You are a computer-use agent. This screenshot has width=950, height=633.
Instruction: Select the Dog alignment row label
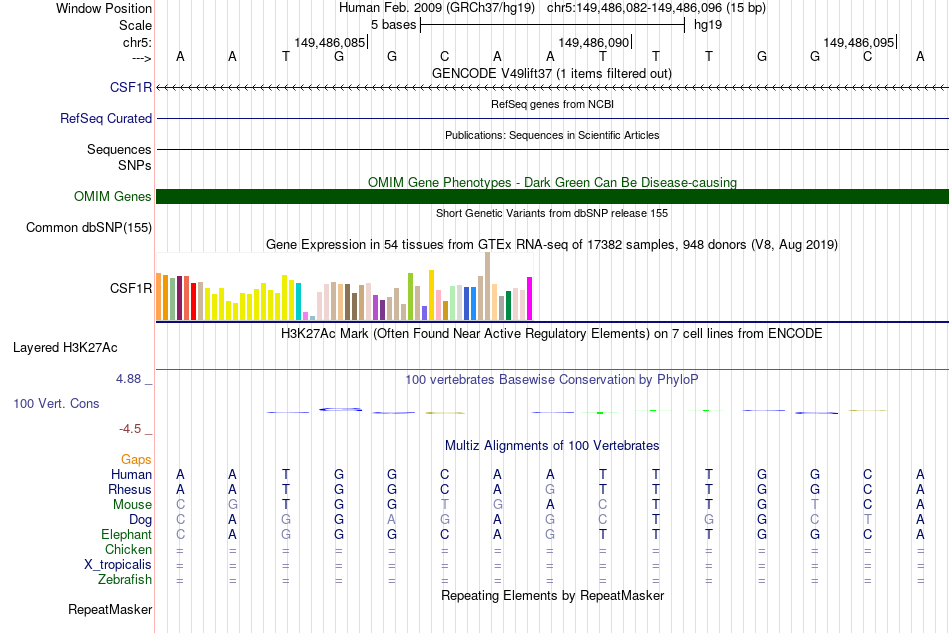coord(140,520)
